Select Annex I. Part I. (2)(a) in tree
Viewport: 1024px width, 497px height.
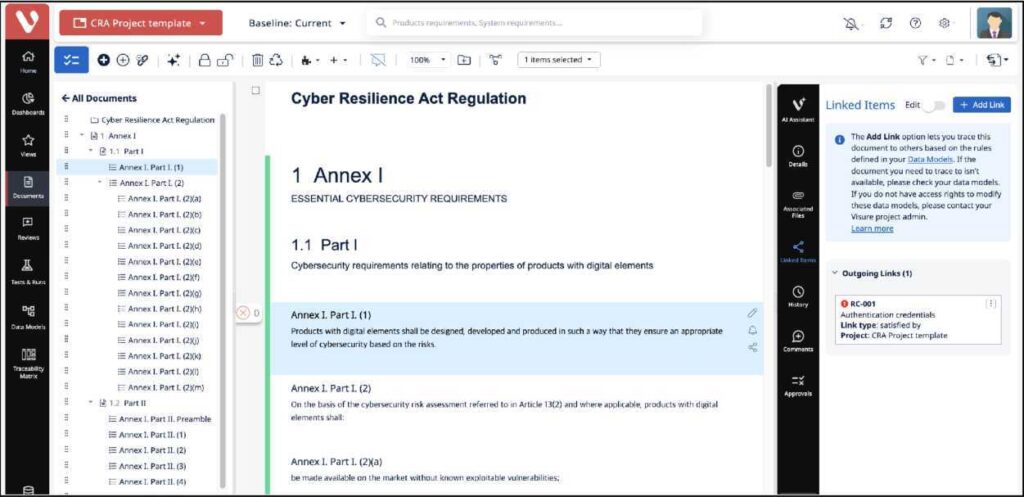(x=164, y=199)
